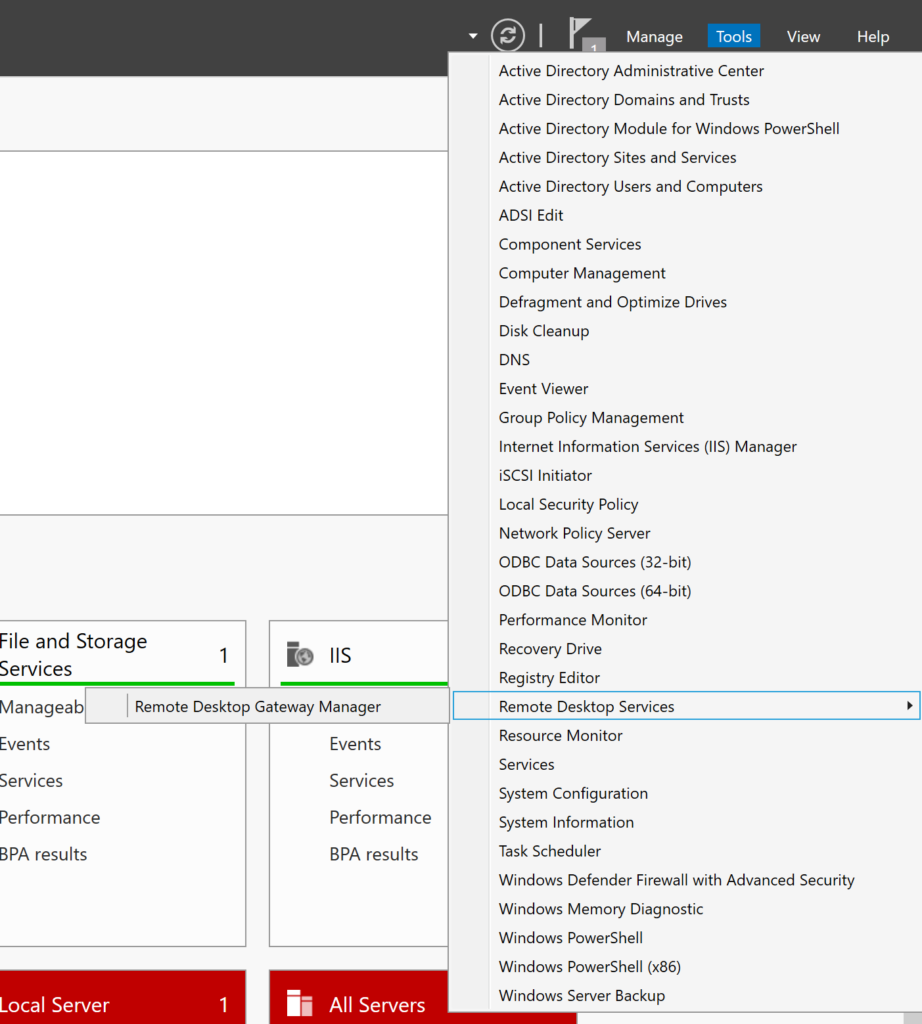This screenshot has height=1024, width=922.
Task: Open the Help menu
Action: coord(872,35)
